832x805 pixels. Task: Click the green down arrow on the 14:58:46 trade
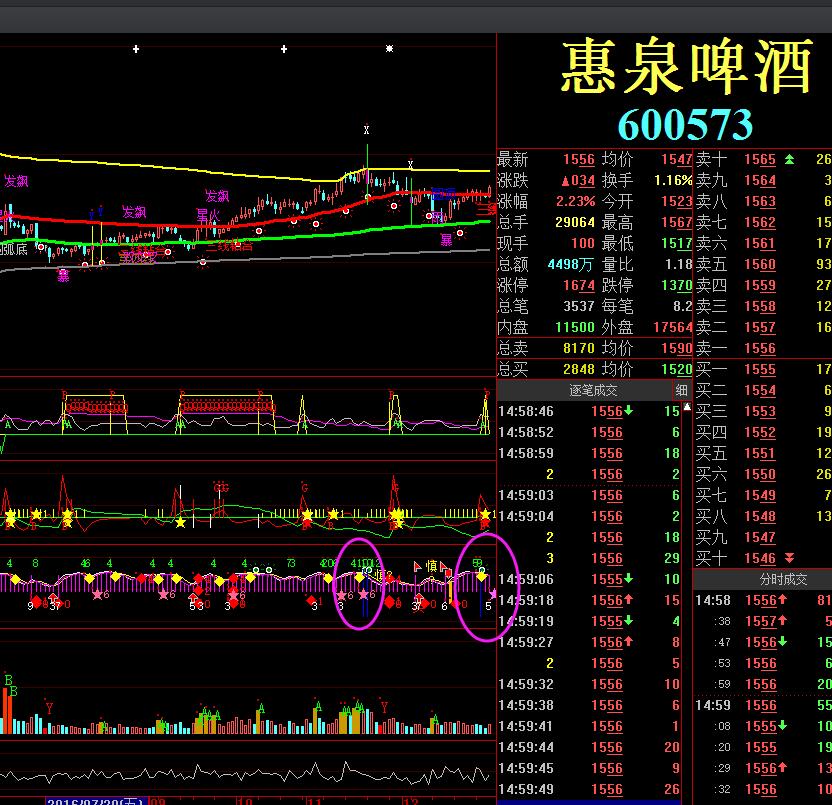[628, 410]
